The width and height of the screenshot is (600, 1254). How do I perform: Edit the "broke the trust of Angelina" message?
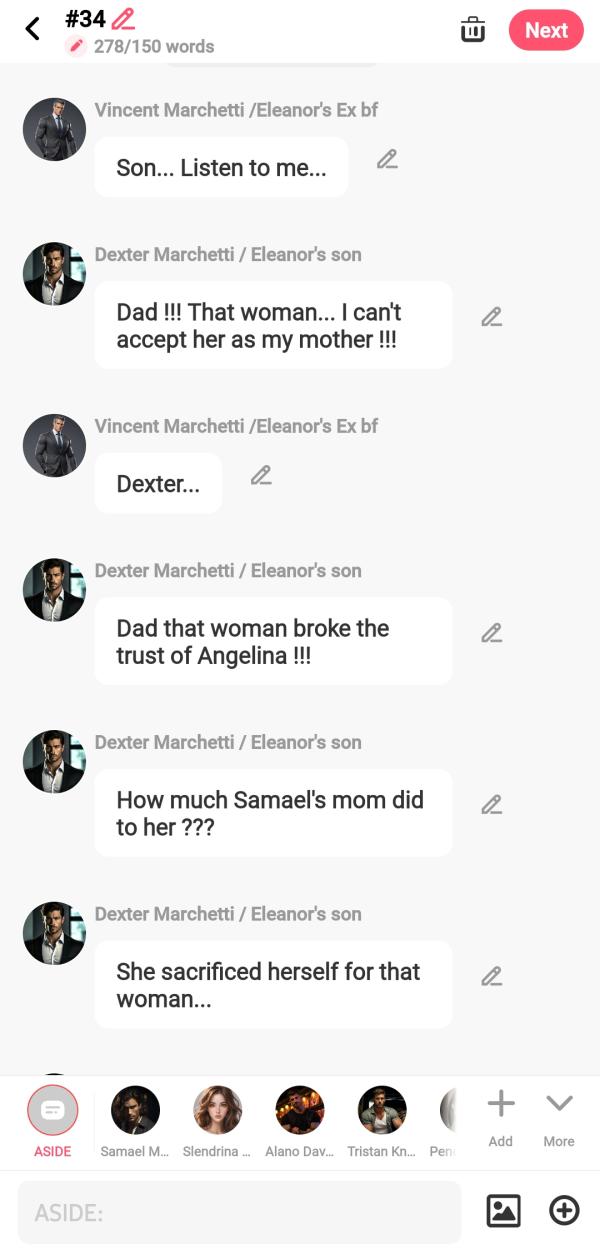click(x=491, y=633)
